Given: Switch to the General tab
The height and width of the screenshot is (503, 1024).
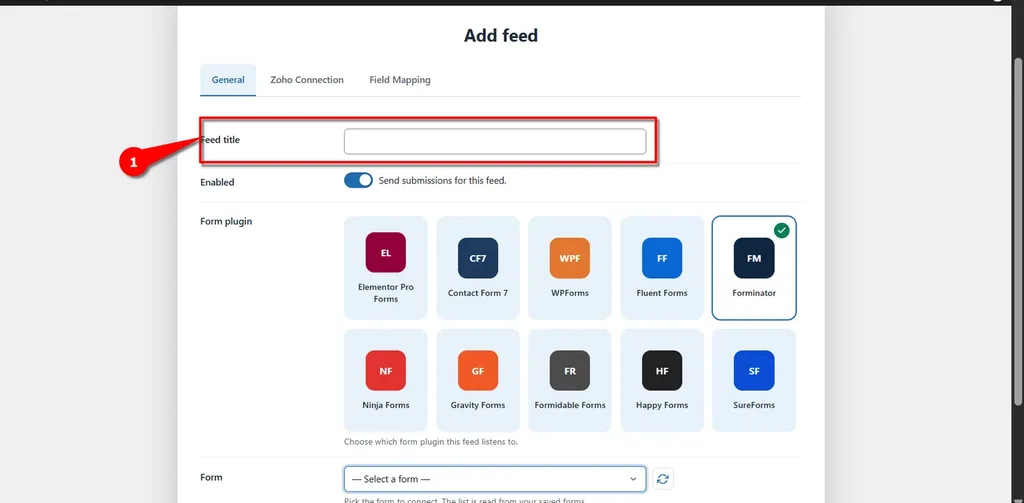Looking at the screenshot, I should 228,80.
